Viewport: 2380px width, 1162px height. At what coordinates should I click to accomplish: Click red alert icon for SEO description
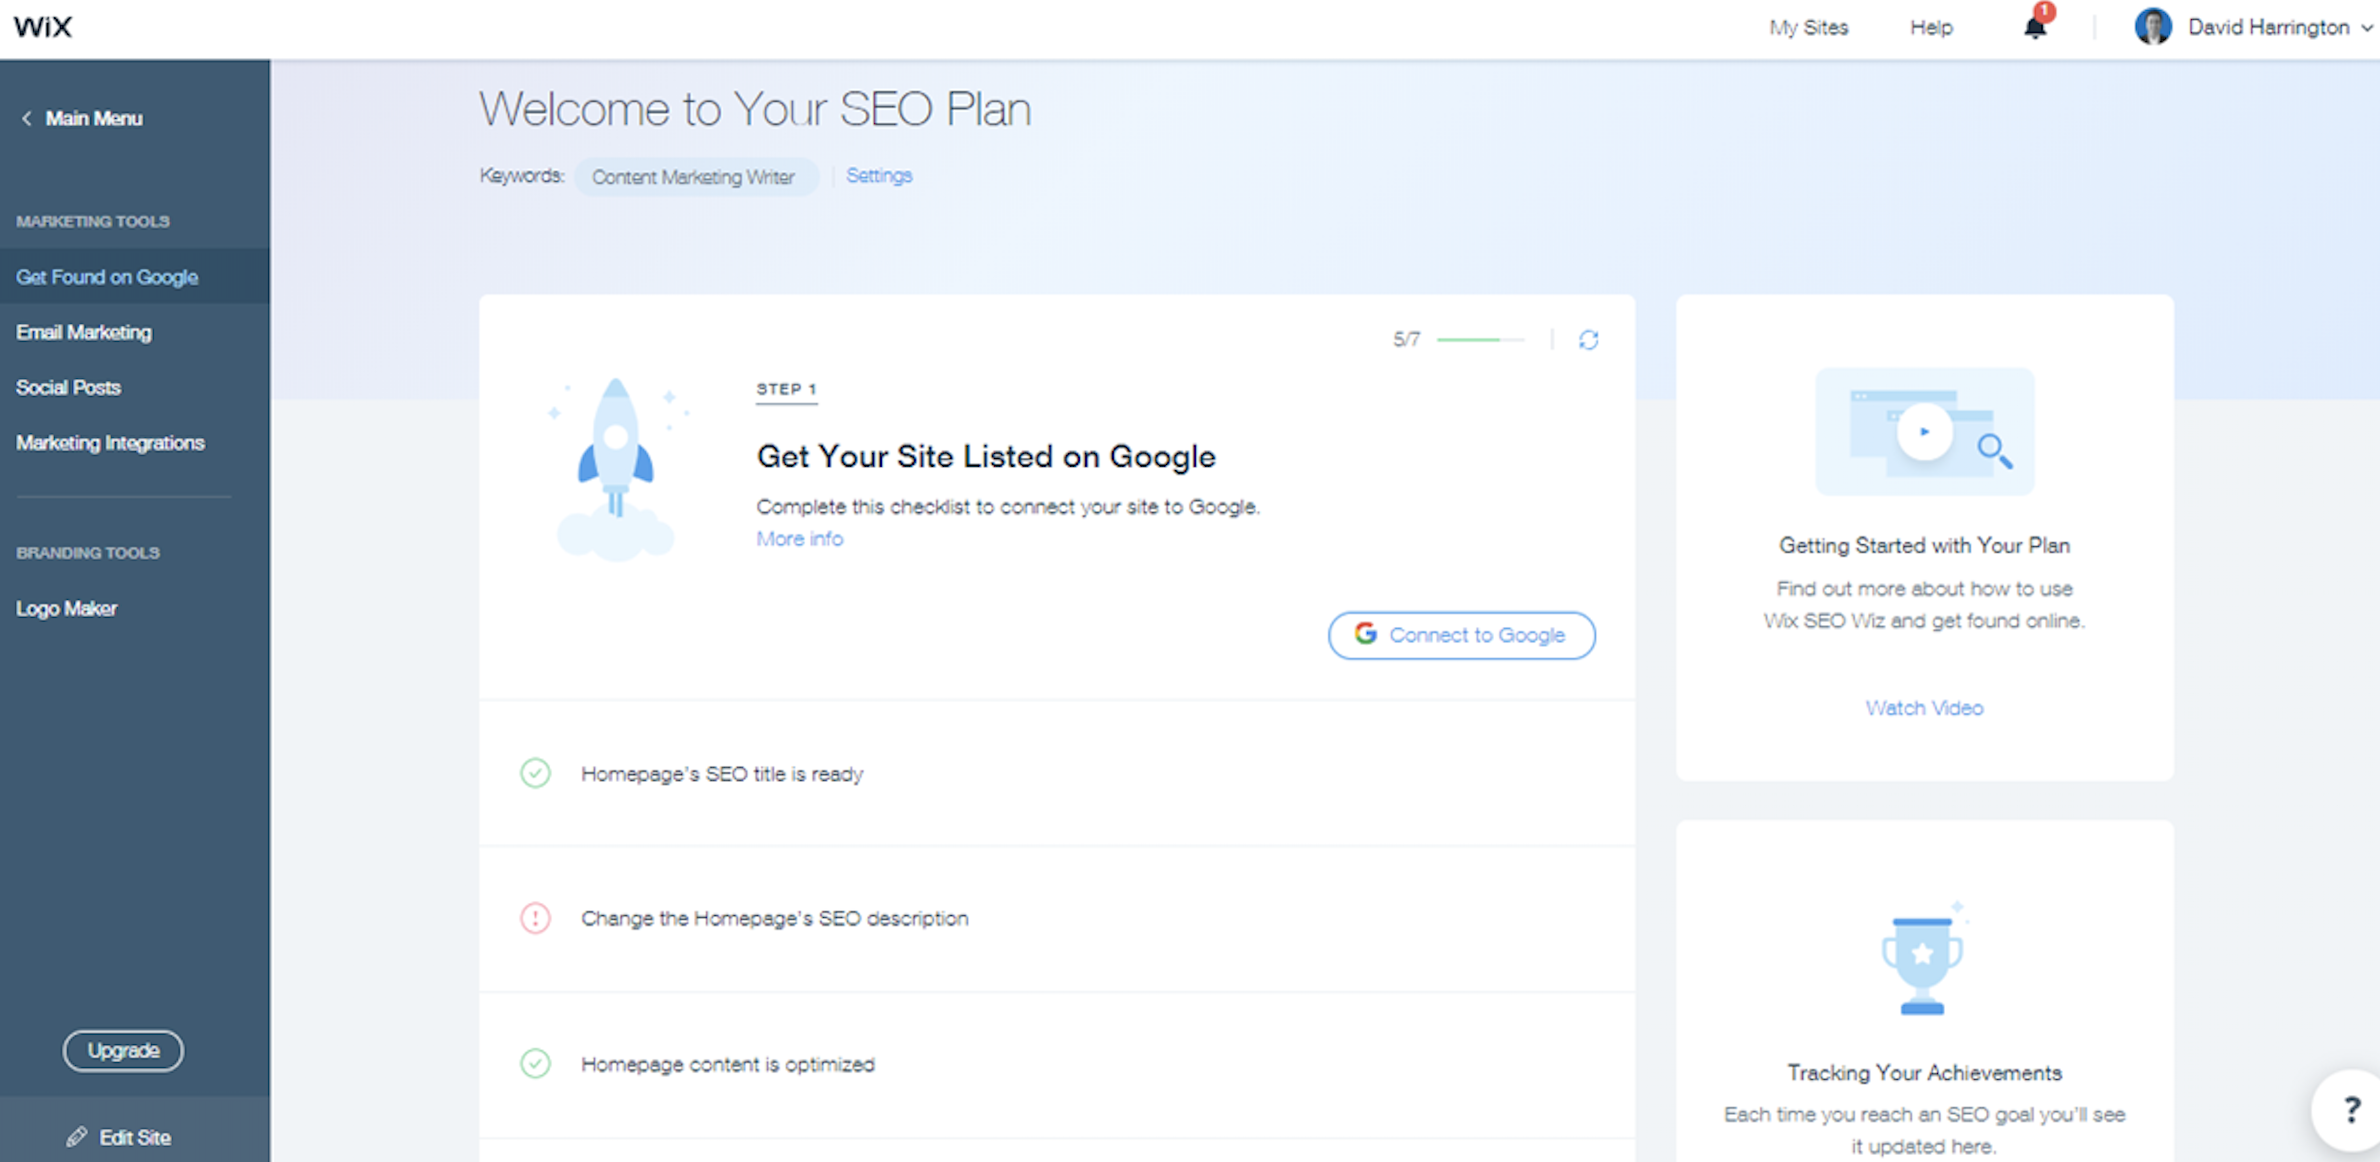[x=535, y=918]
